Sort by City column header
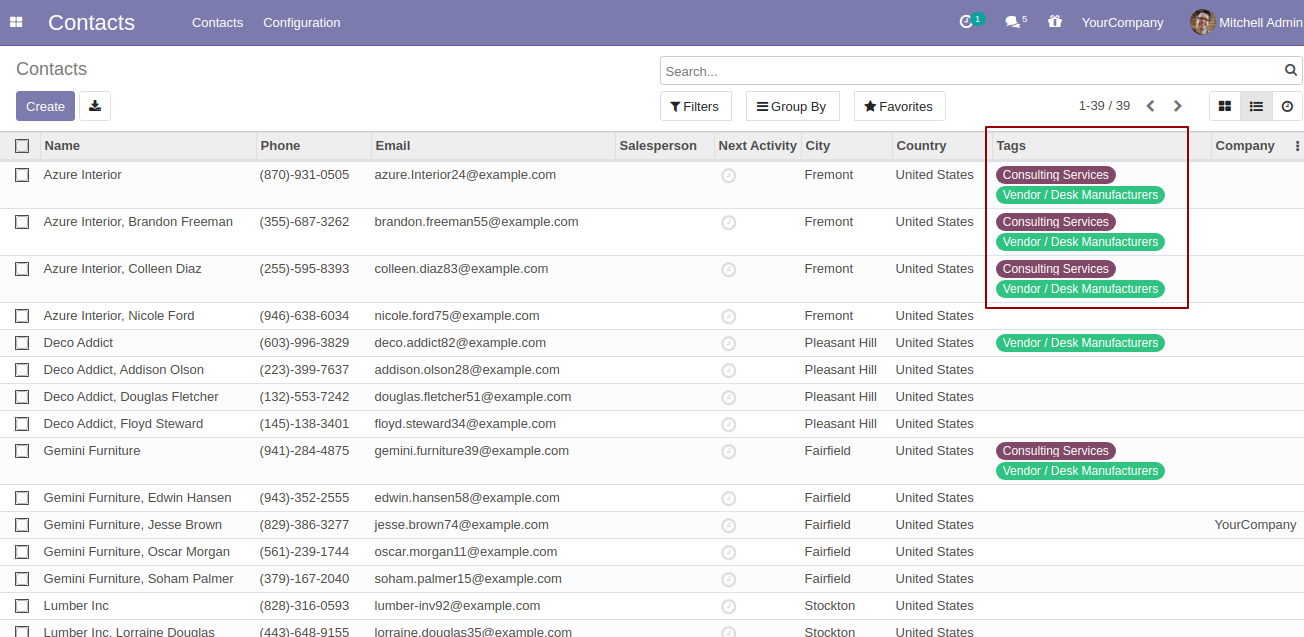The width and height of the screenshot is (1304, 637). tap(847, 146)
